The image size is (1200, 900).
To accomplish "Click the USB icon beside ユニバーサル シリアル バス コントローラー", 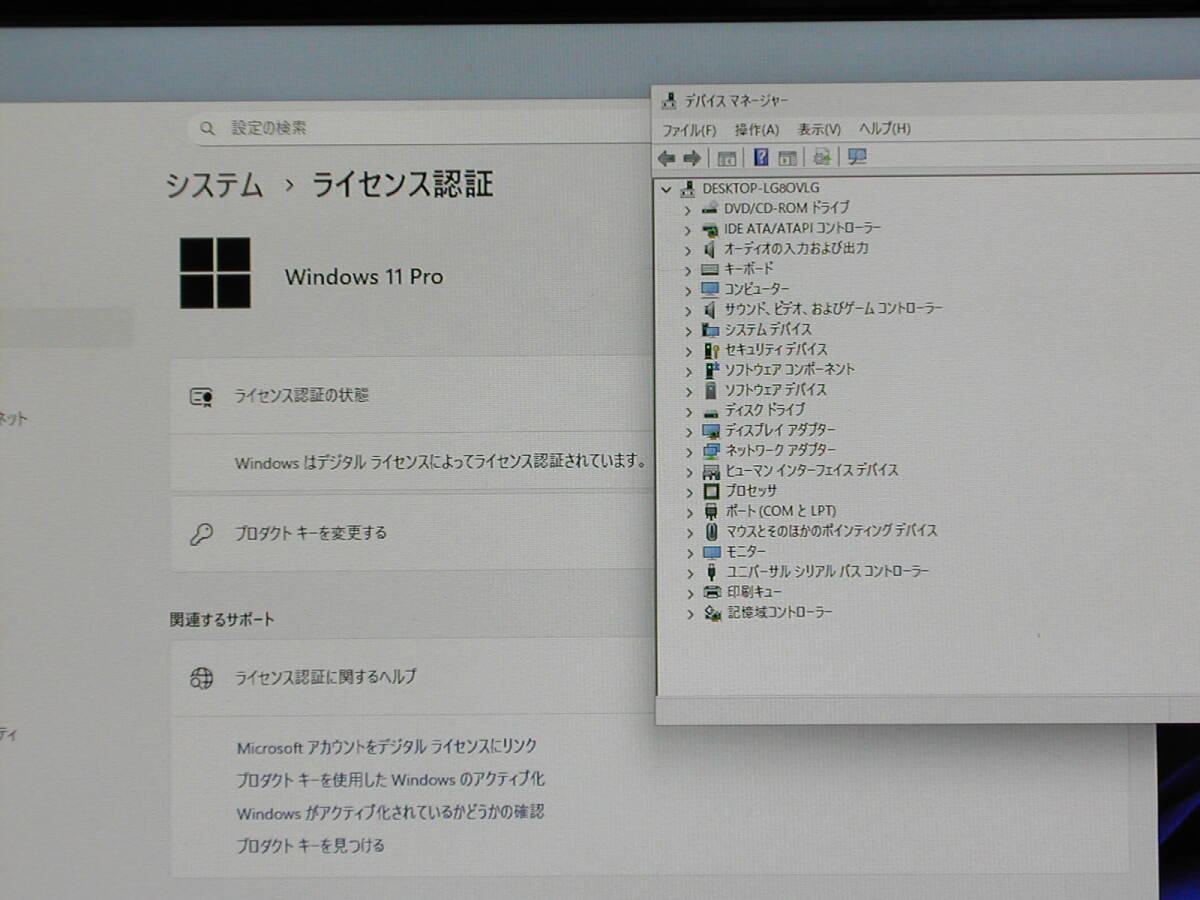I will pos(711,572).
